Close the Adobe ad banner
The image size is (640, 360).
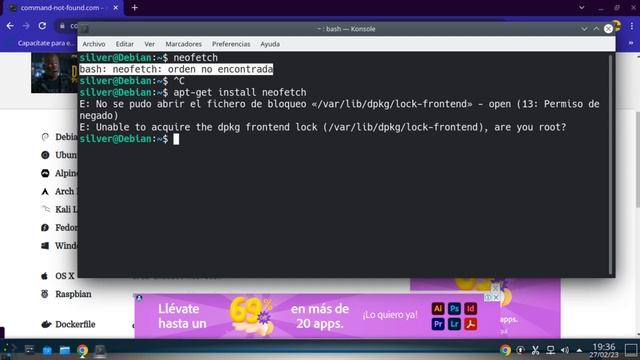[496, 298]
